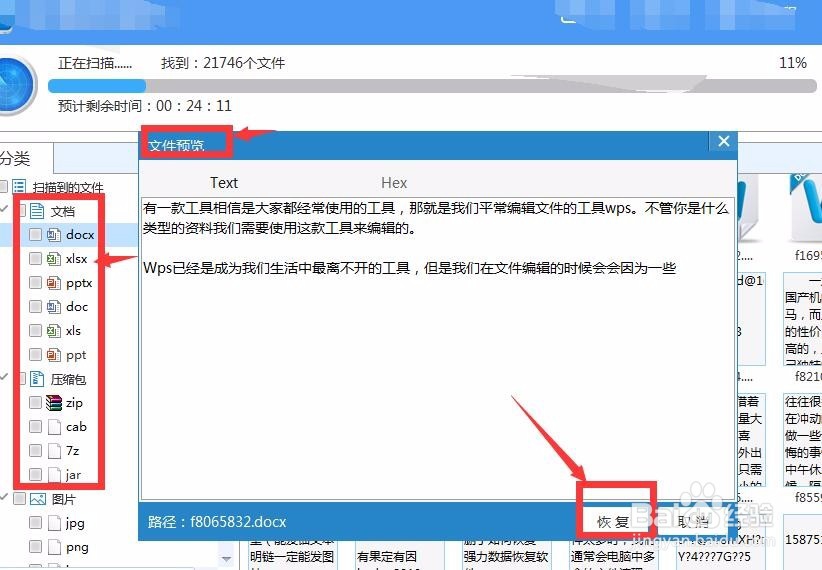Click the png blank file icon
The image size is (822, 570).
tap(54, 547)
